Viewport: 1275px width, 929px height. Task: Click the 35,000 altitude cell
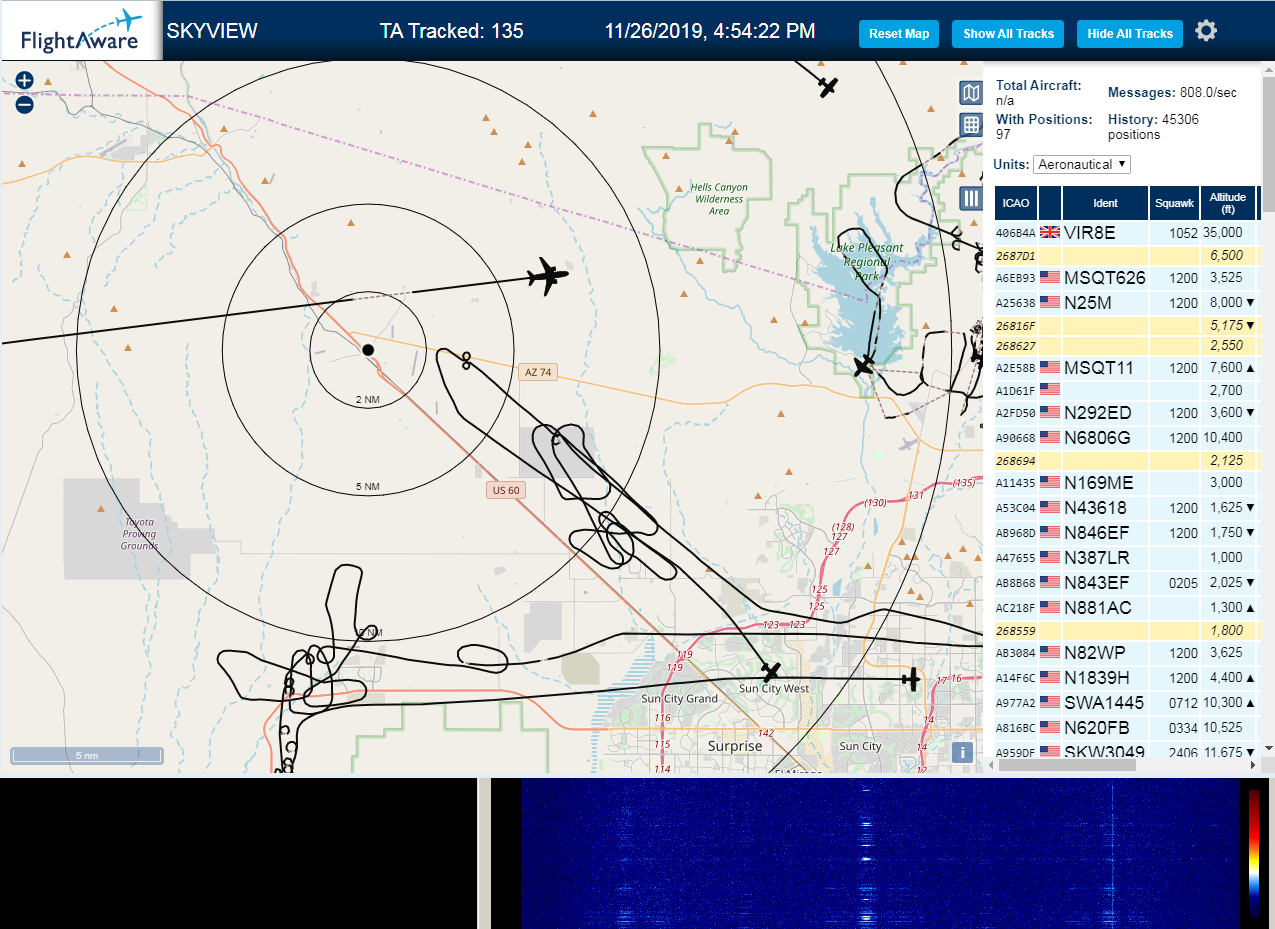tap(1227, 232)
